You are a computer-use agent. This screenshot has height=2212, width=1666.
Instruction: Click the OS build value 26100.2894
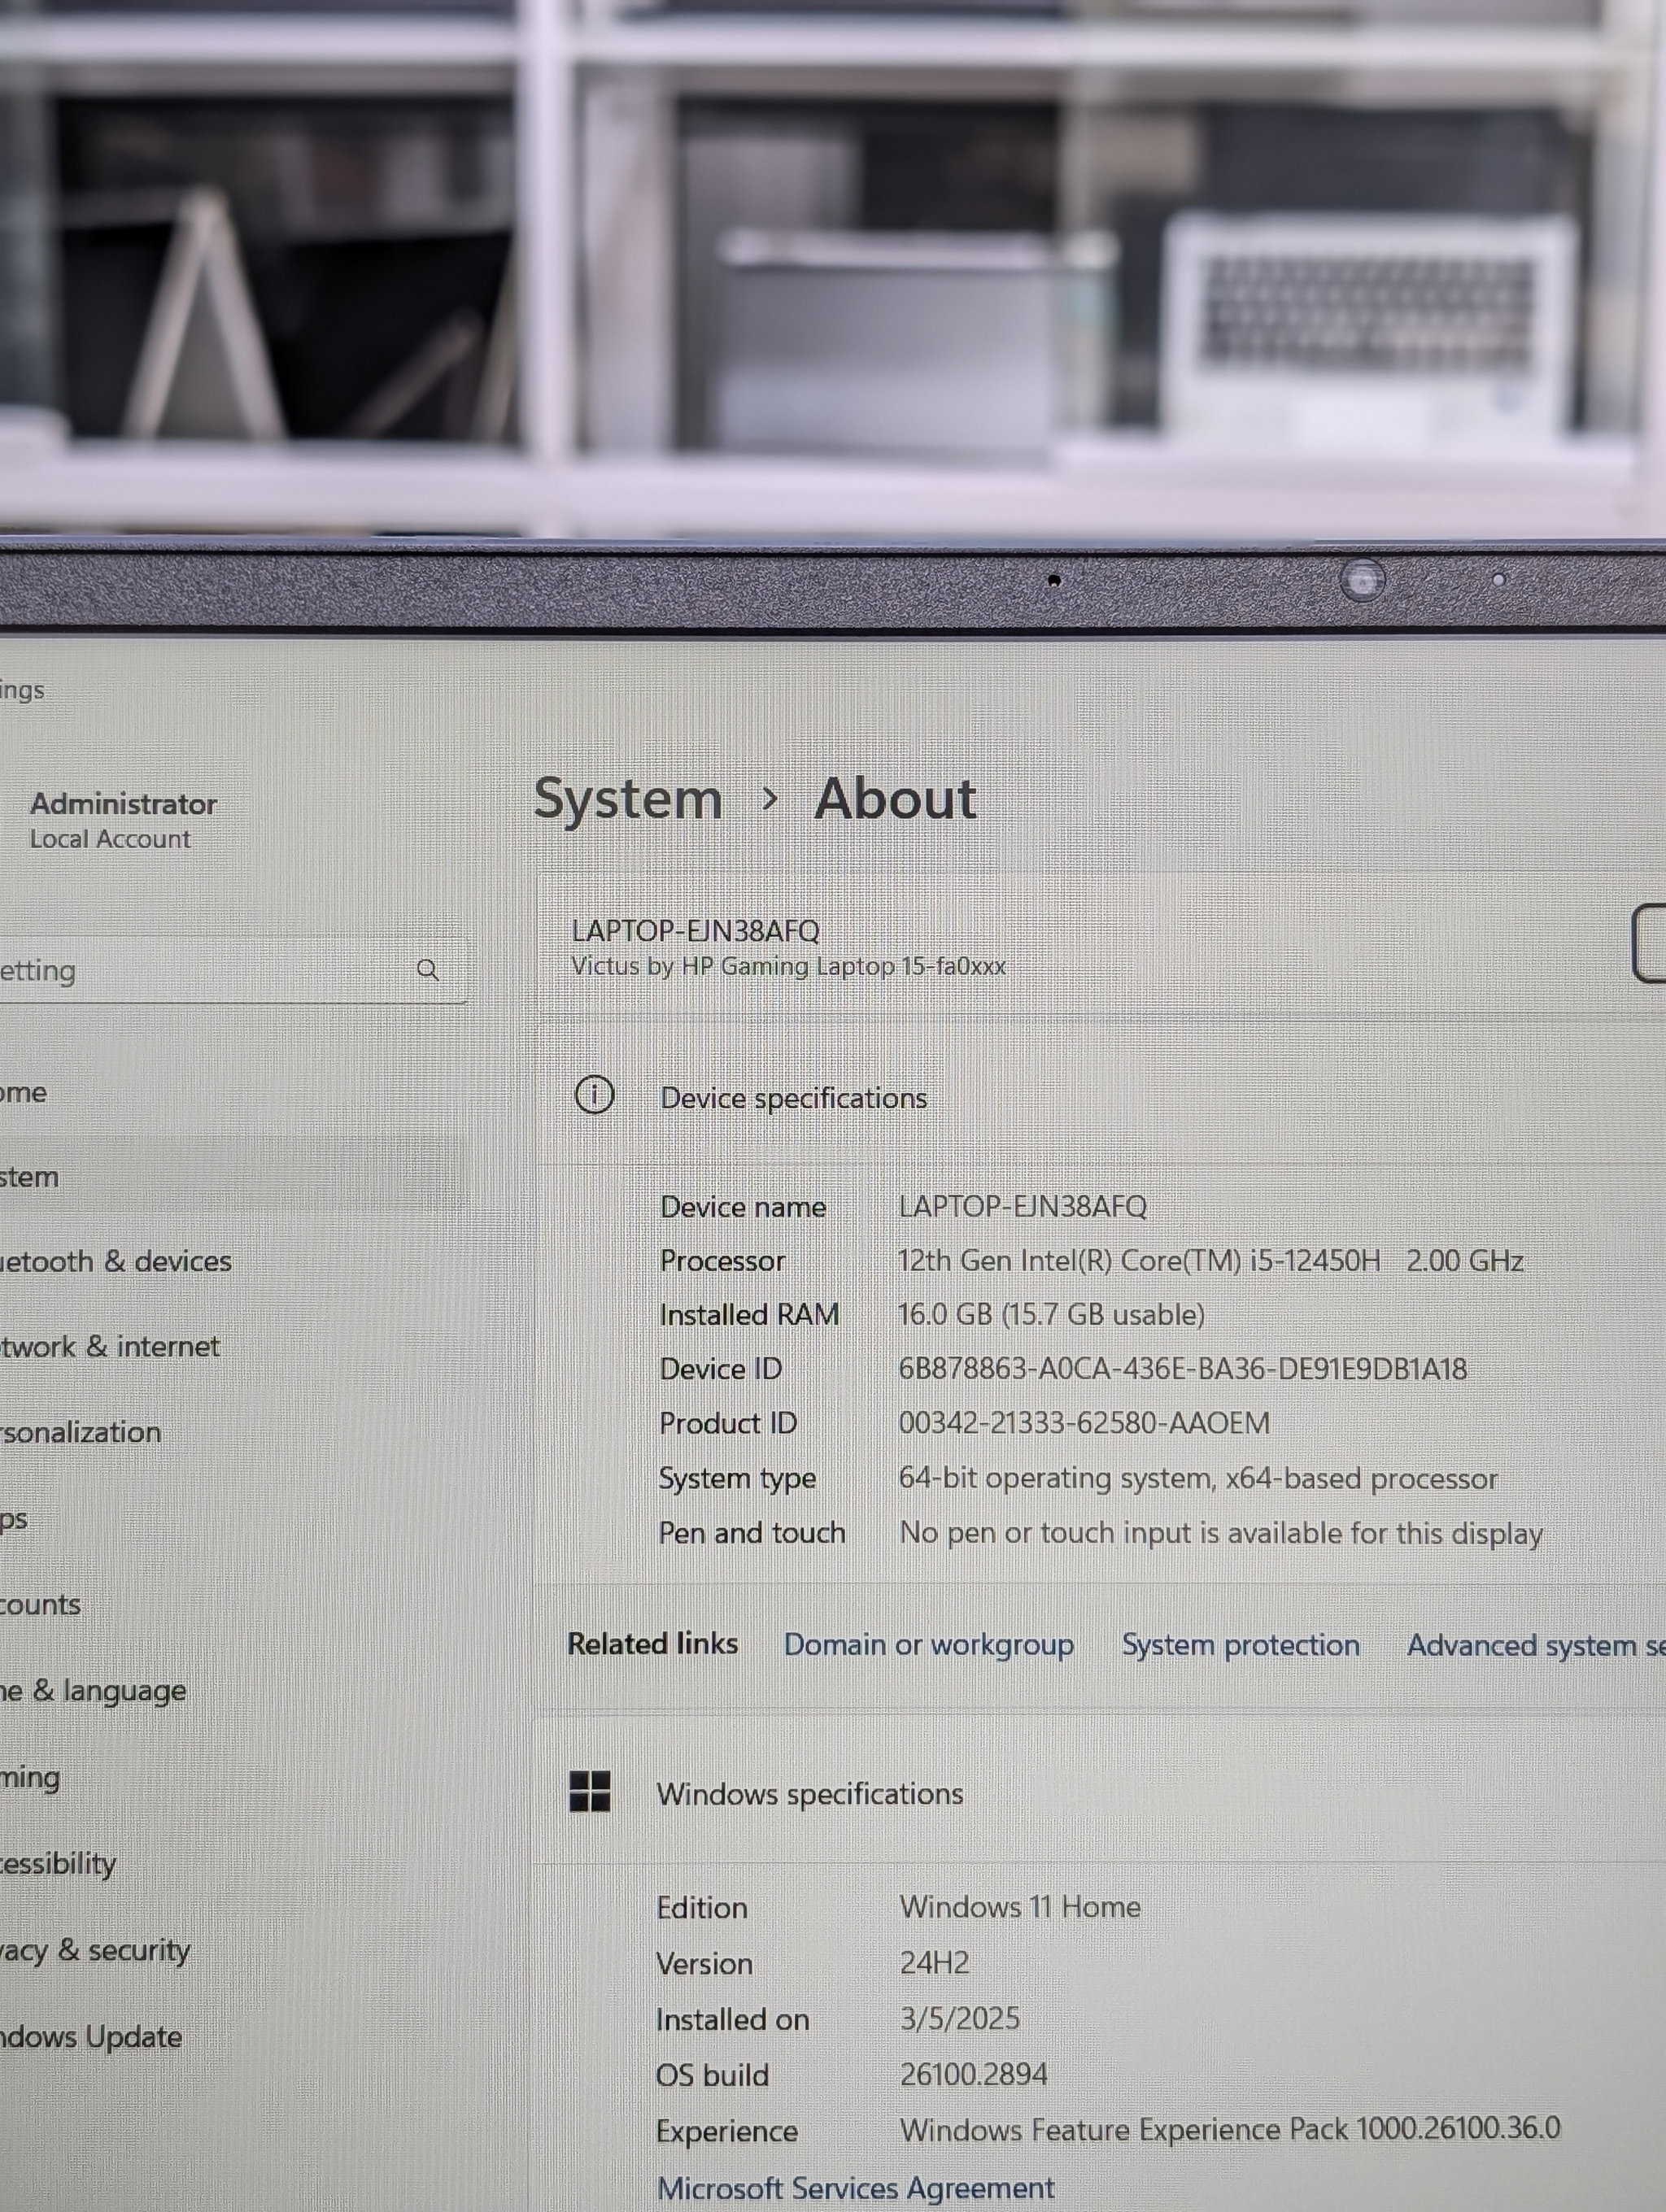click(x=973, y=2074)
